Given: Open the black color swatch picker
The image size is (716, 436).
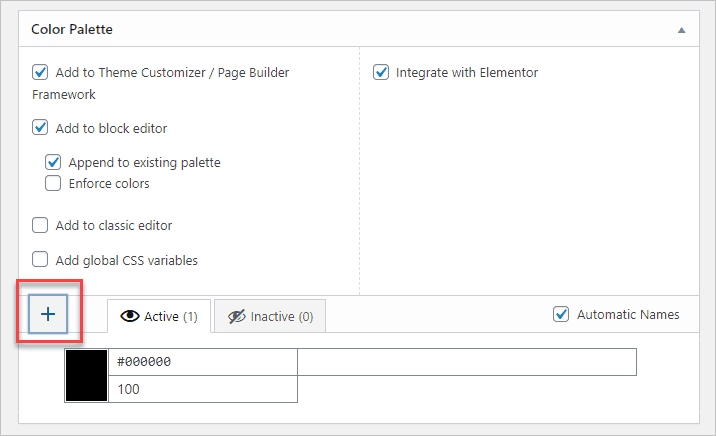Looking at the screenshot, I should pyautogui.click(x=86, y=375).
